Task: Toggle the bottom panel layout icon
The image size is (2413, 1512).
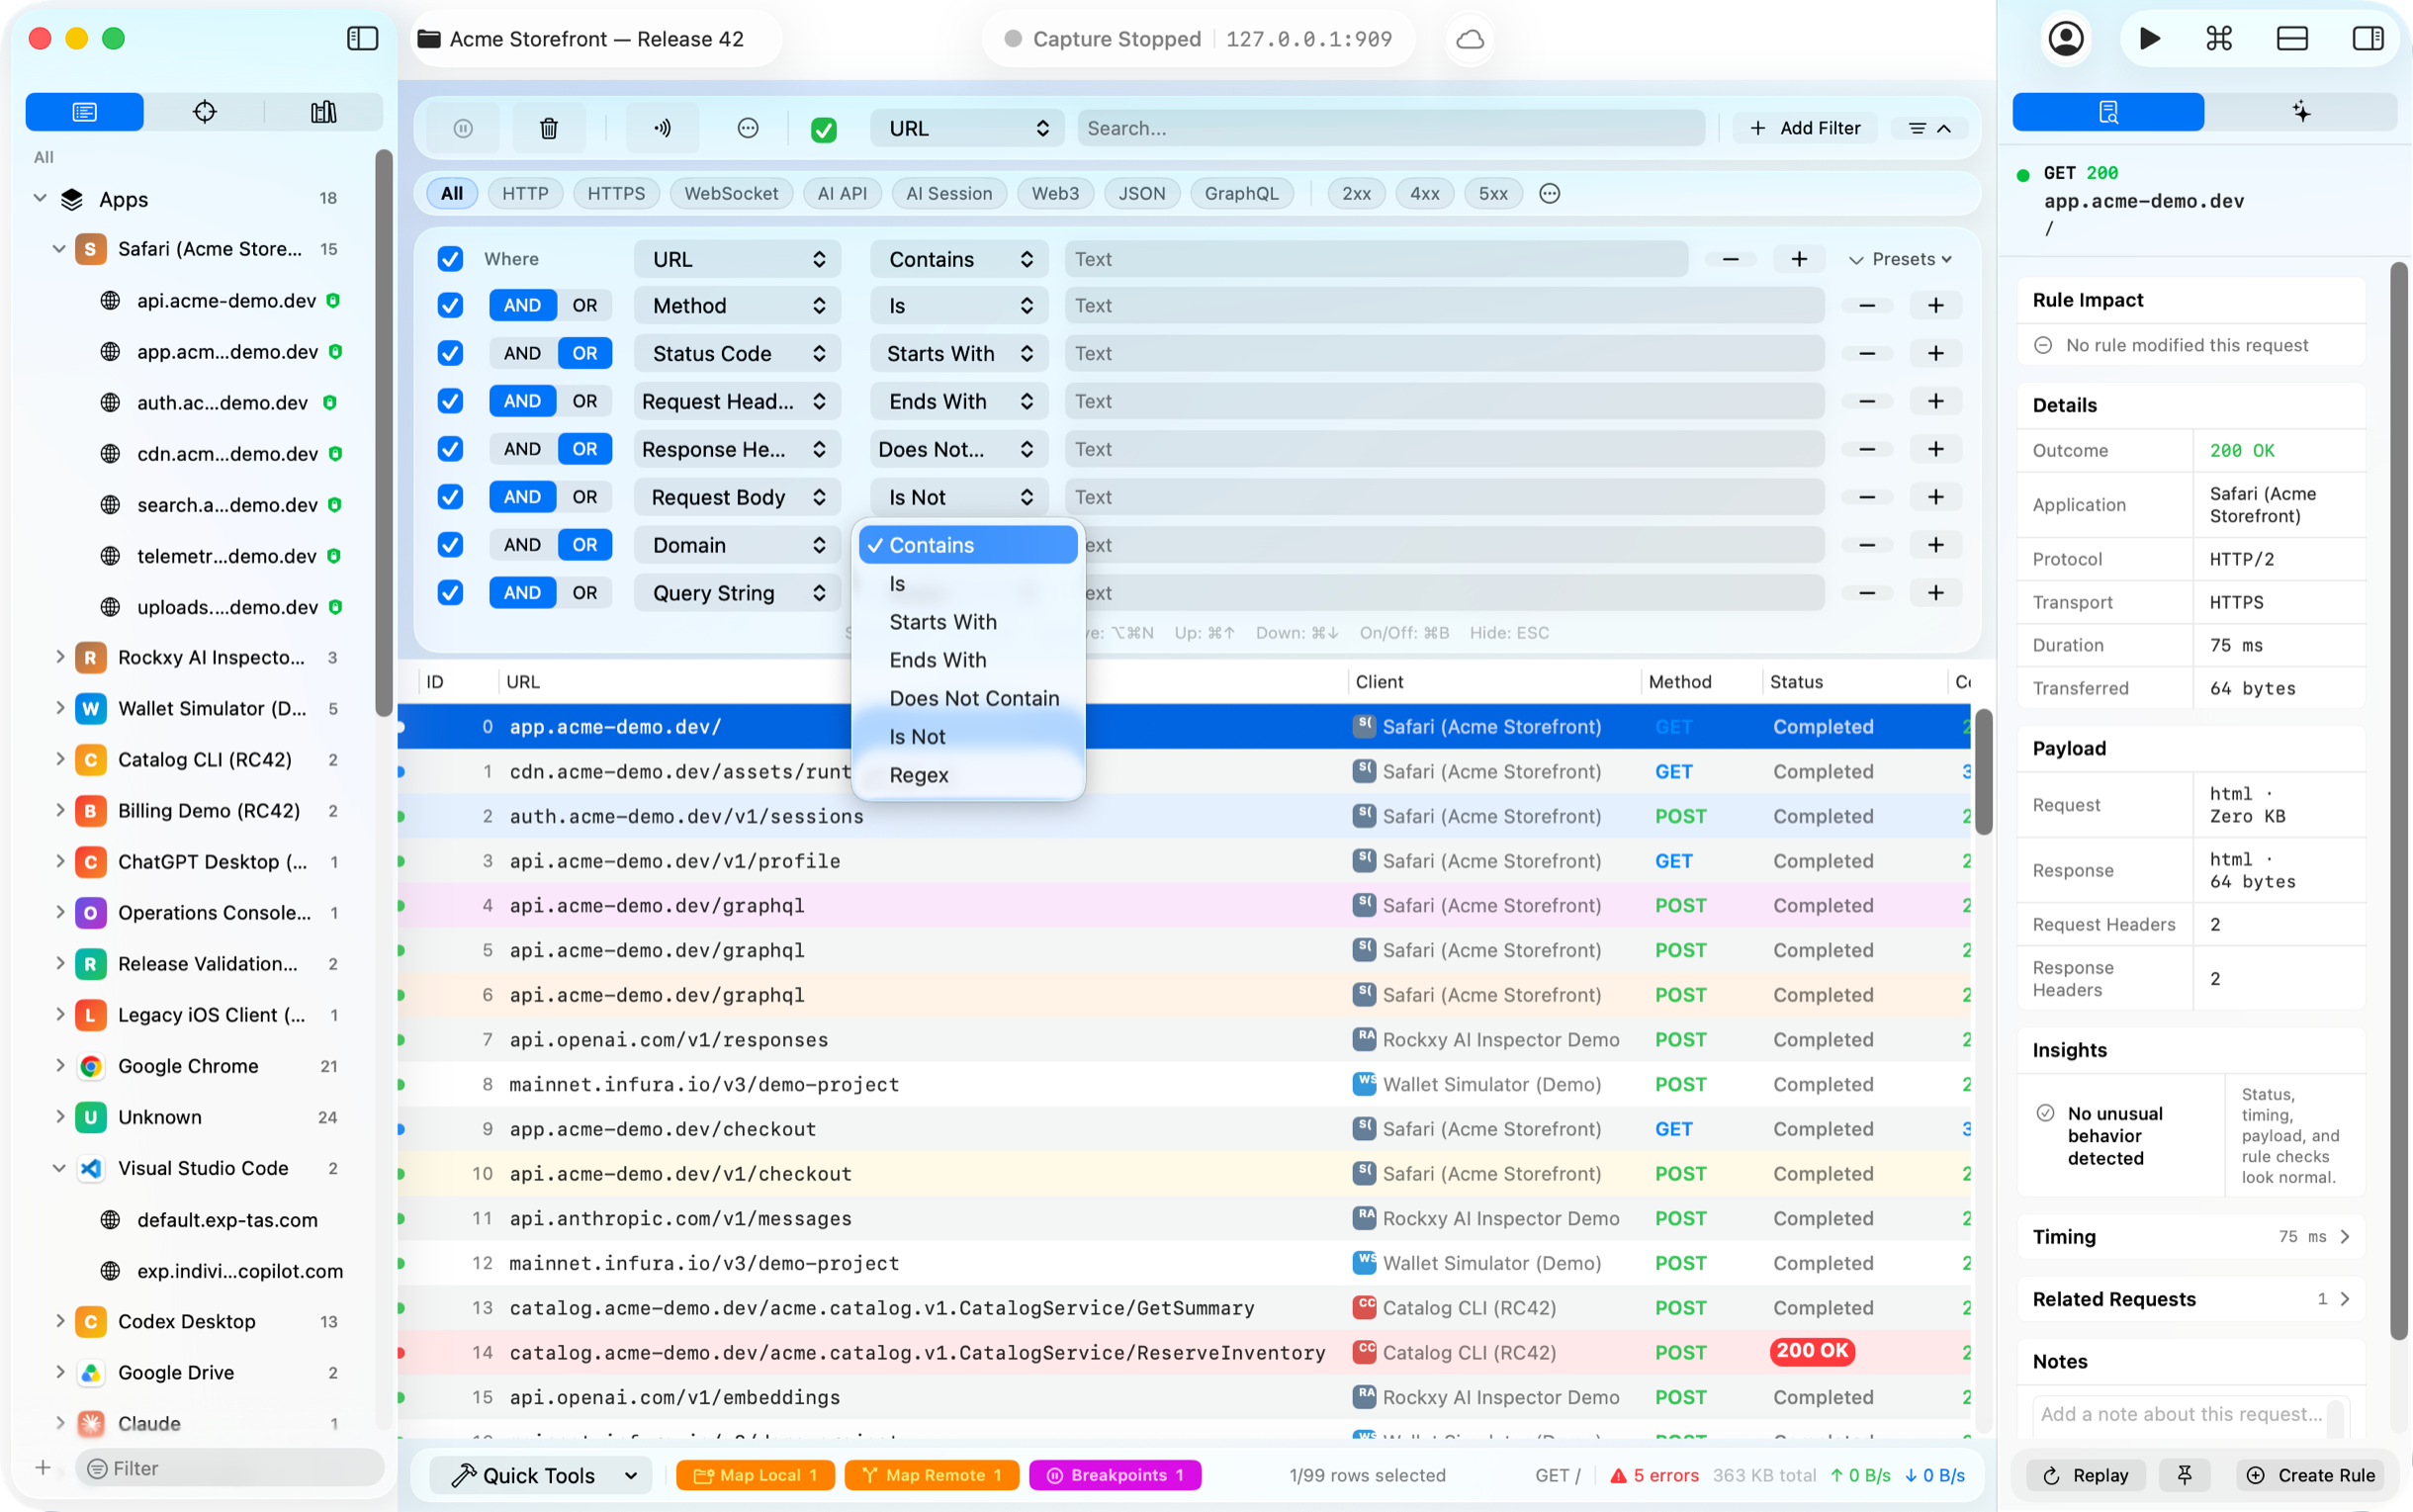Action: (2291, 39)
